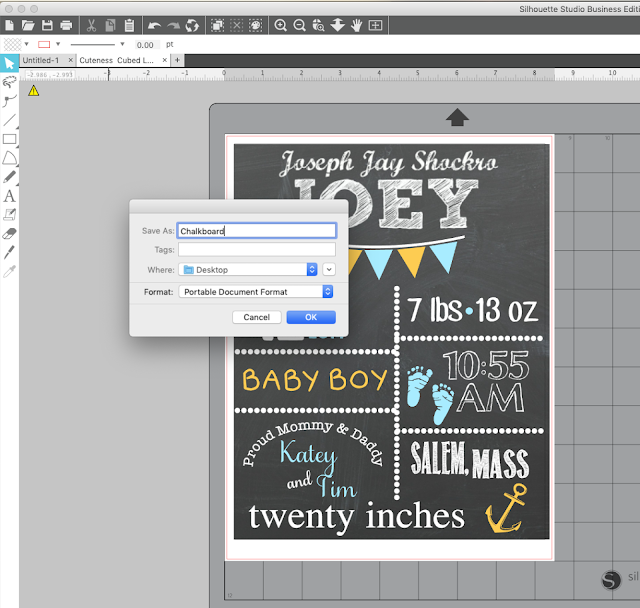
Task: Open the line style dropdown arrow
Action: click(x=122, y=44)
